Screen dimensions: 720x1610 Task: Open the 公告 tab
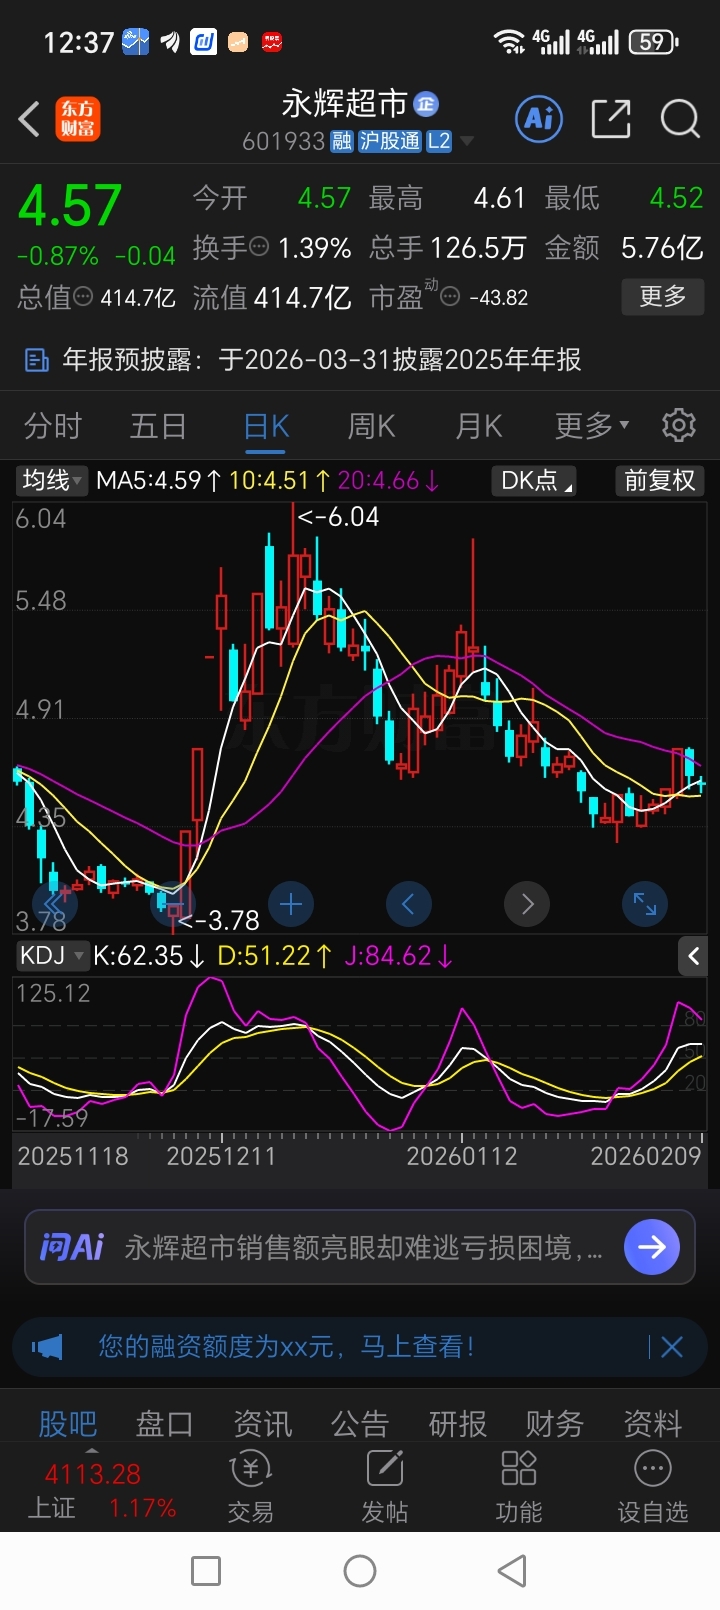click(x=359, y=1423)
